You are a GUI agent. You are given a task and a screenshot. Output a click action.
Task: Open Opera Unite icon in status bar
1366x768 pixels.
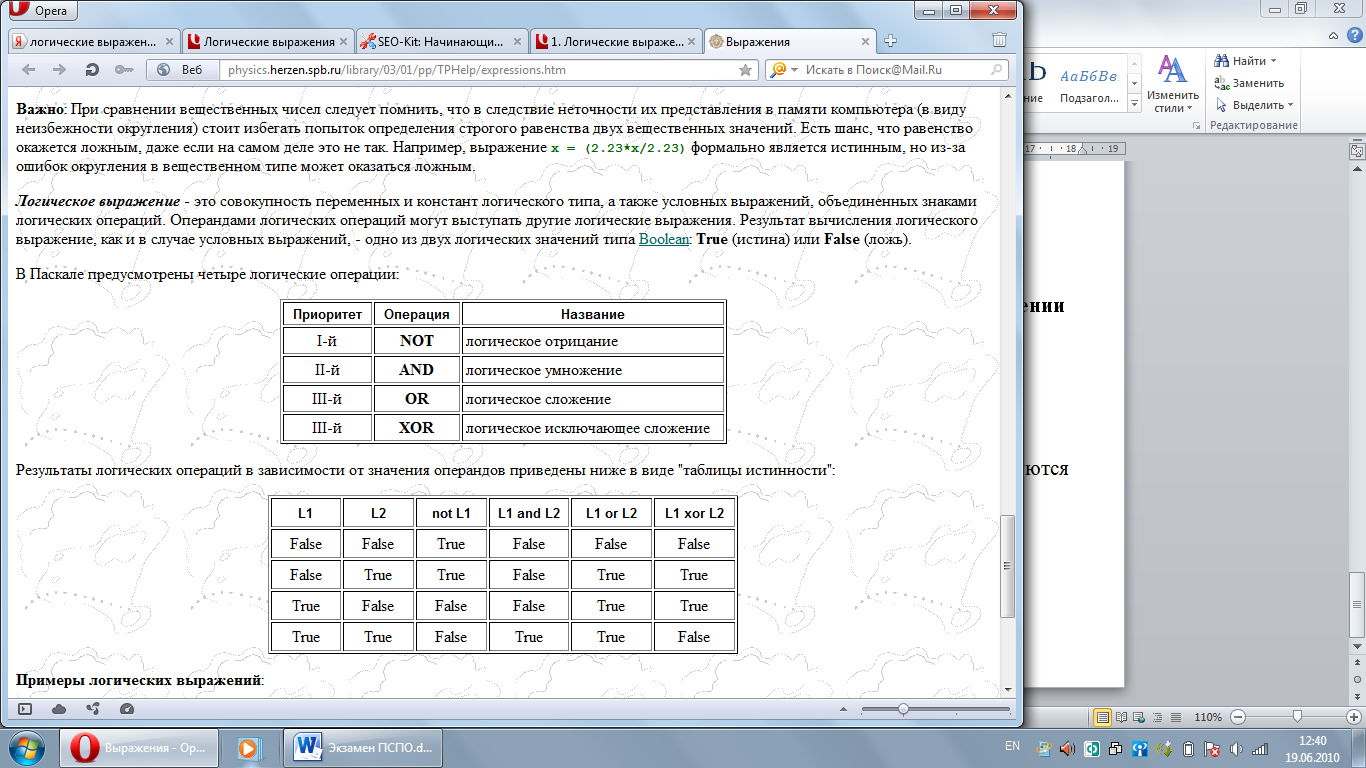coord(93,709)
